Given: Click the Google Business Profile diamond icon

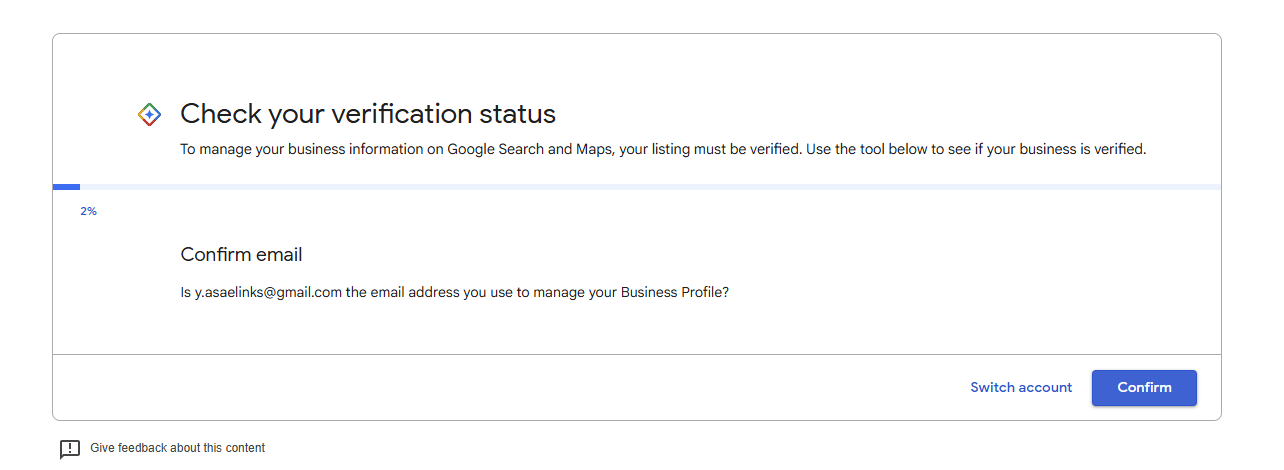Looking at the screenshot, I should [149, 115].
